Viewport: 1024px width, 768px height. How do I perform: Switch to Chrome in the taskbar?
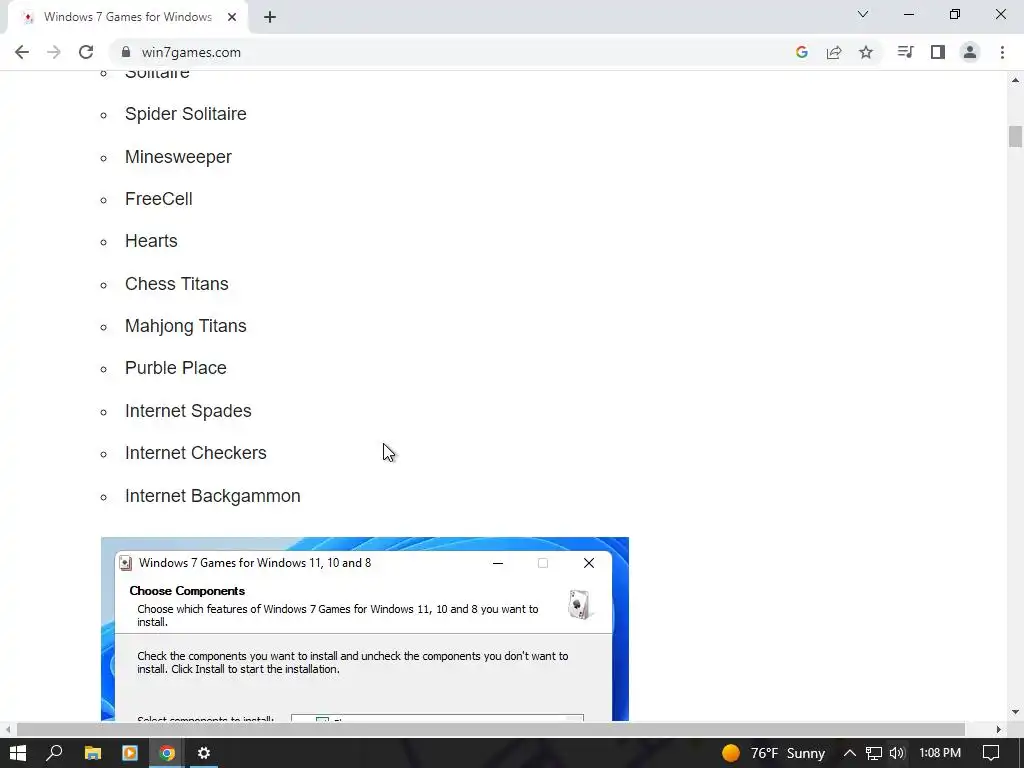pyautogui.click(x=167, y=753)
